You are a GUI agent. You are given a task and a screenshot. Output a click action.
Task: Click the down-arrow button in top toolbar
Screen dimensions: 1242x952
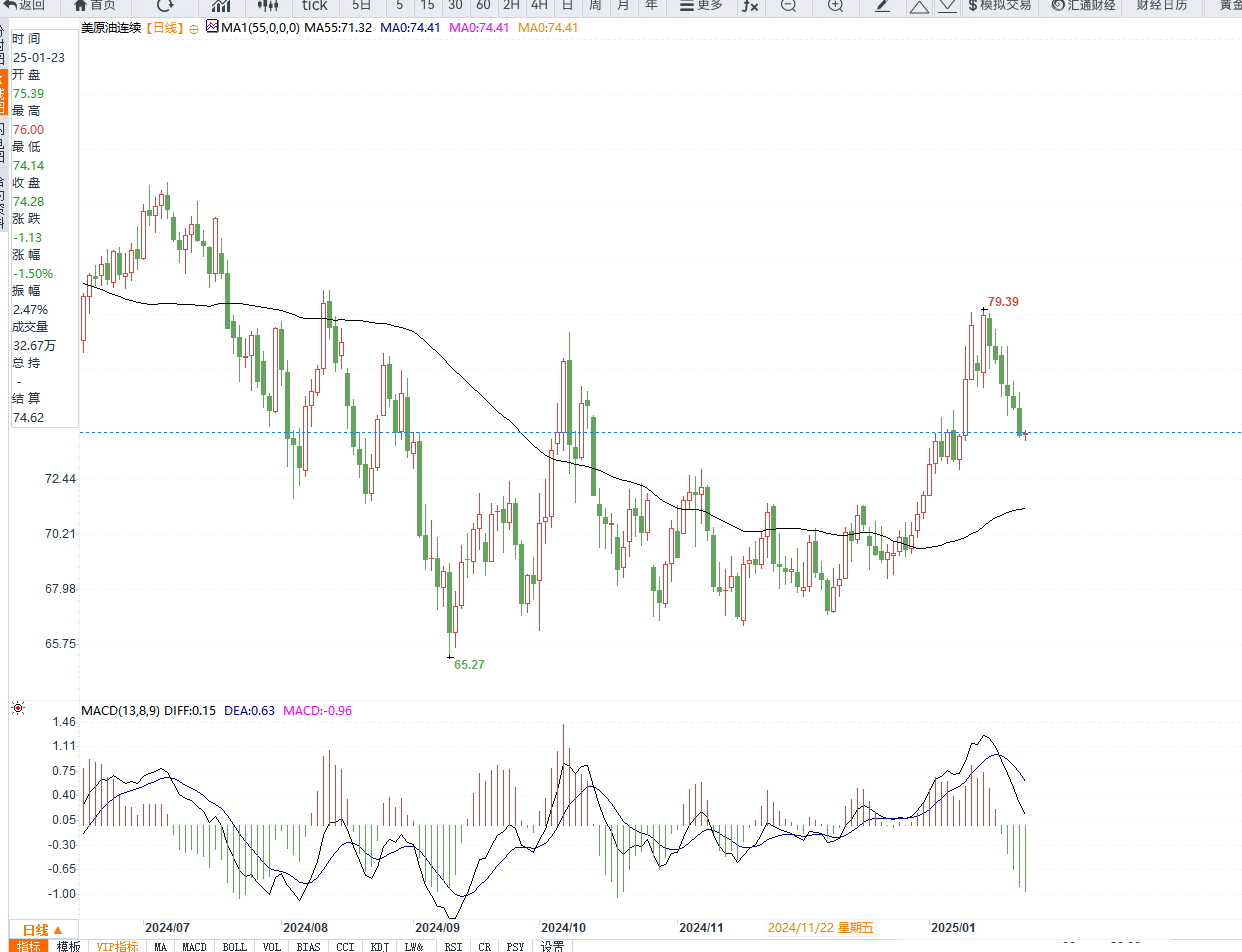point(946,6)
